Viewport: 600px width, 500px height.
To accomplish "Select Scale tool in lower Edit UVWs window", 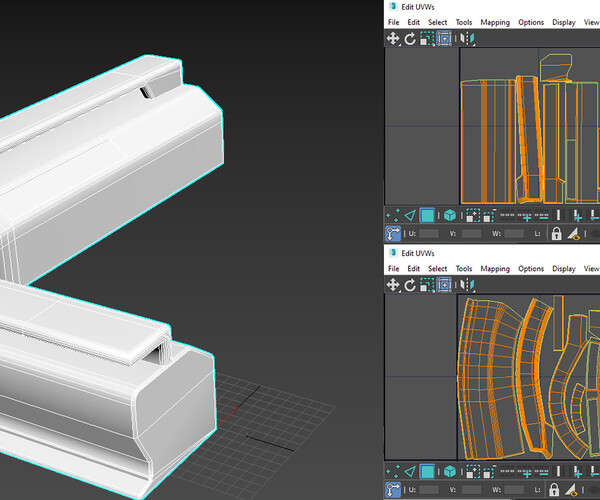I will pyautogui.click(x=427, y=285).
